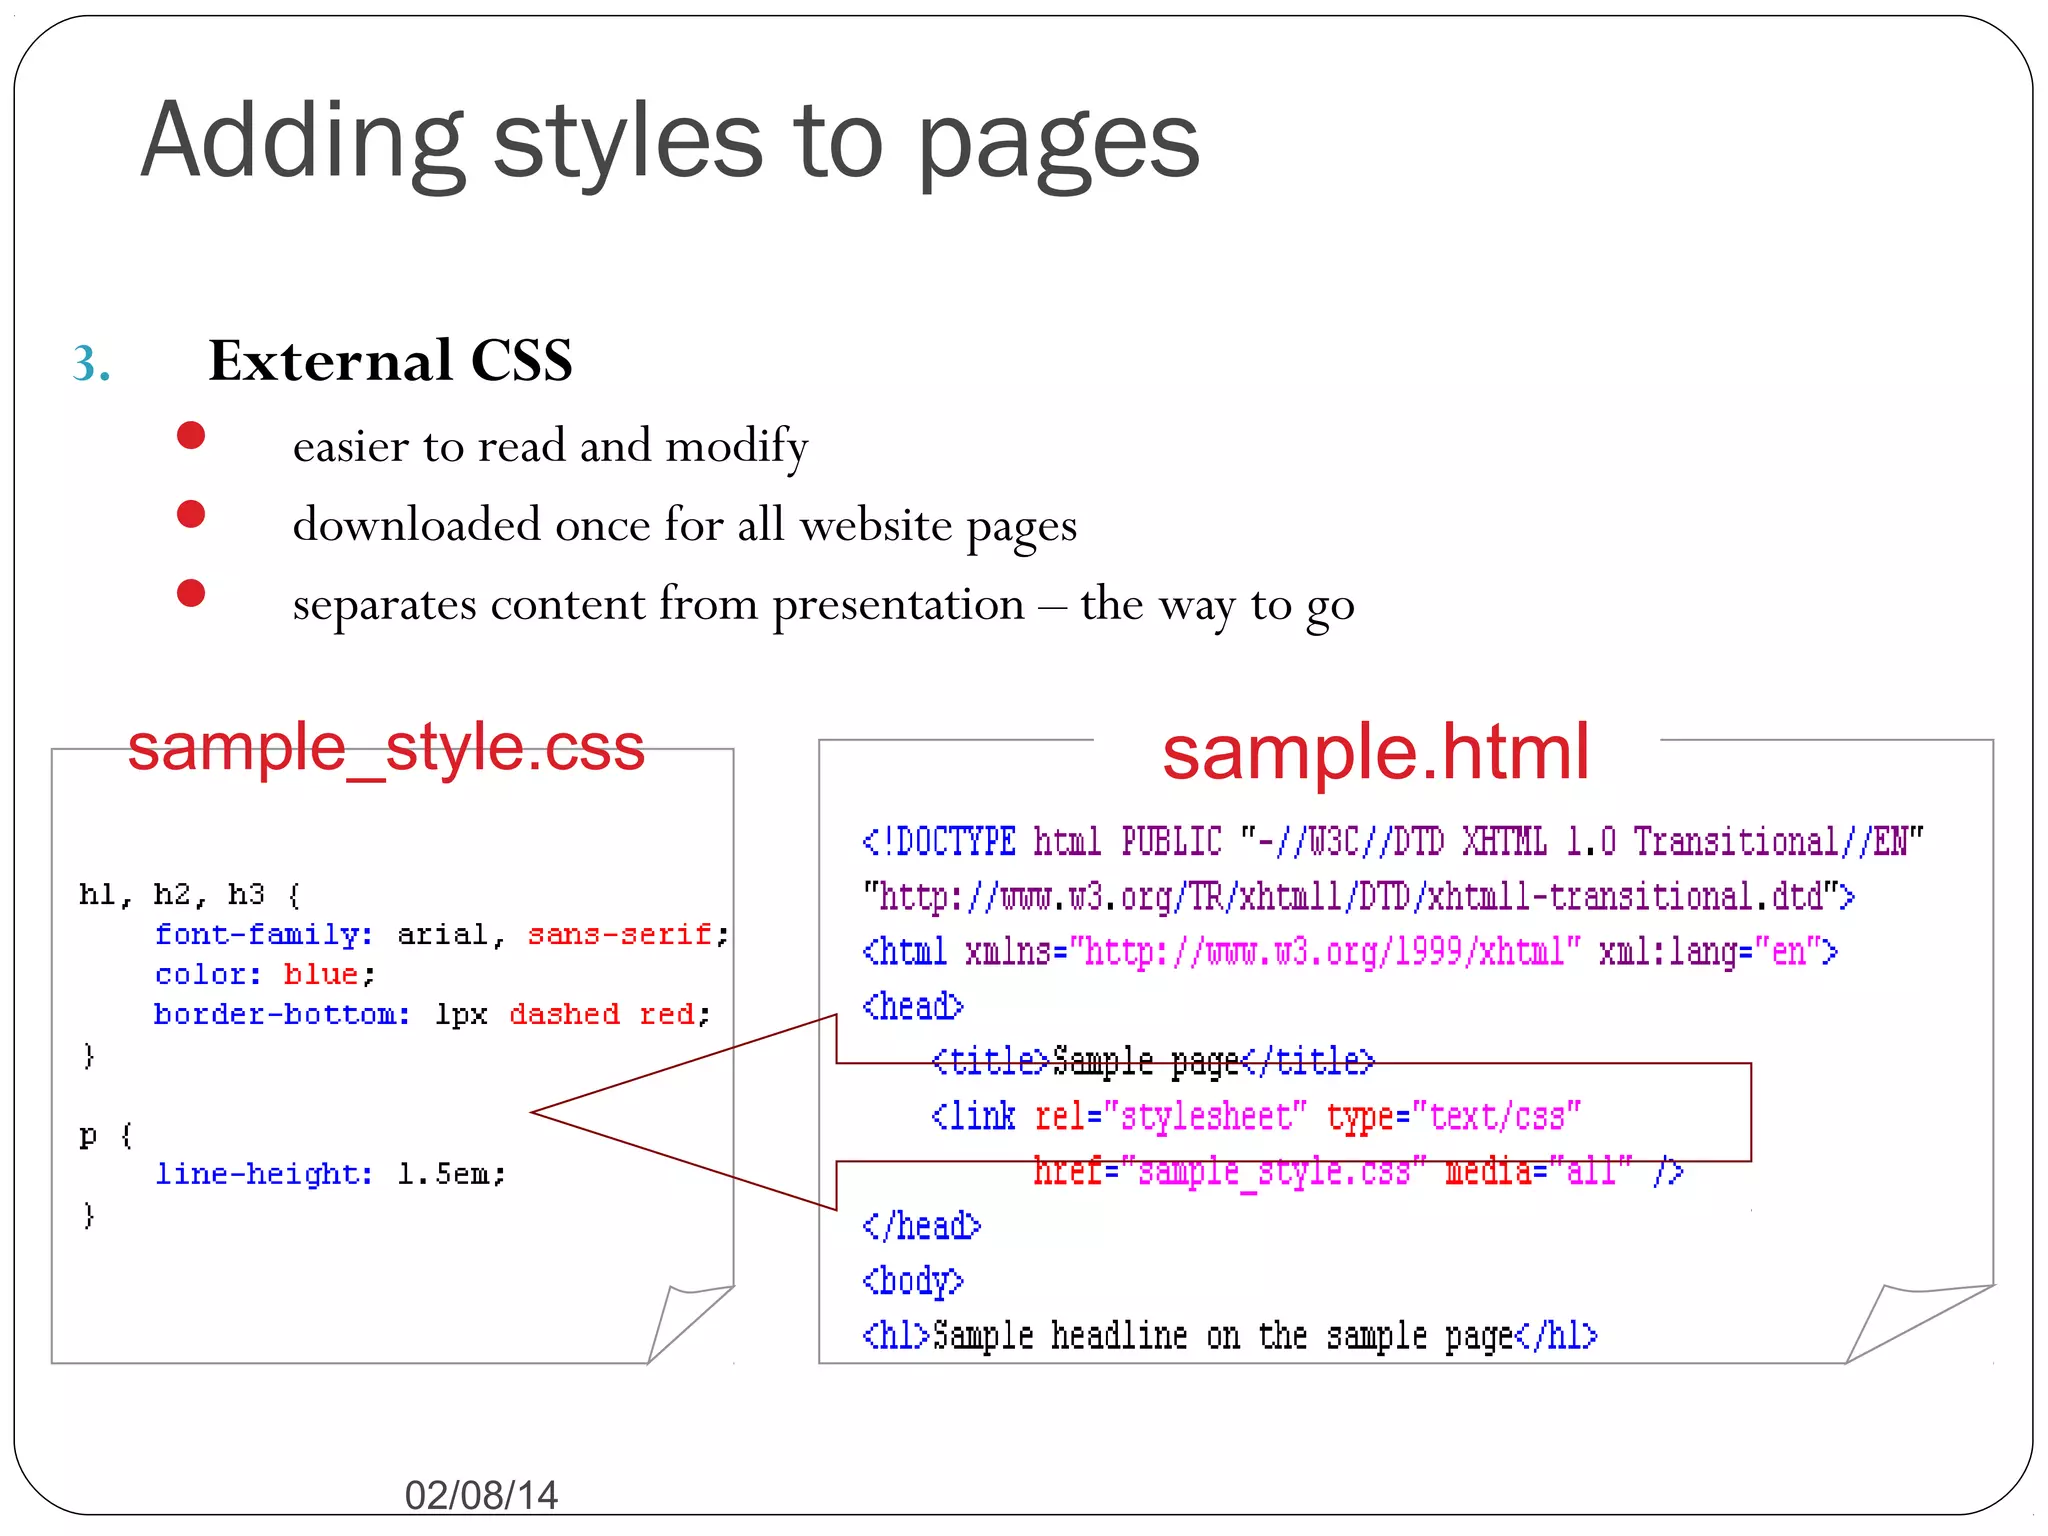Click the date '02/08/14' in footer
This screenshot has height=1536, width=2048.
(481, 1495)
